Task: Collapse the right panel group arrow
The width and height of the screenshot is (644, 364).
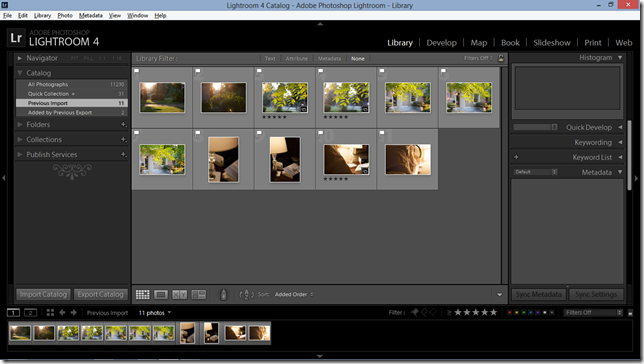Action: point(637,178)
